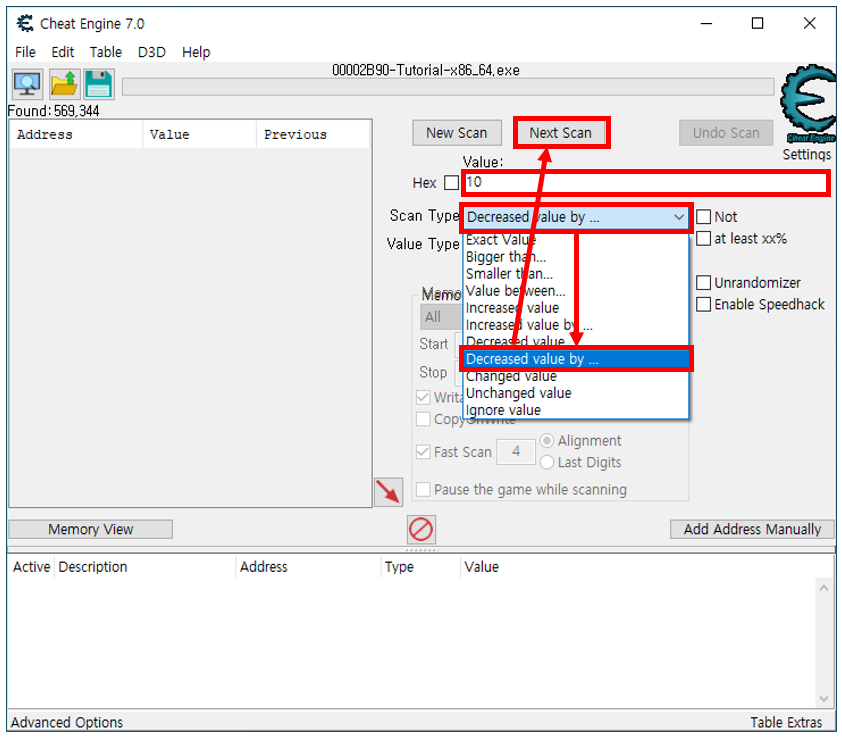Viewport: 842px width, 739px height.
Task: Click the Previous column header
Action: click(x=314, y=135)
